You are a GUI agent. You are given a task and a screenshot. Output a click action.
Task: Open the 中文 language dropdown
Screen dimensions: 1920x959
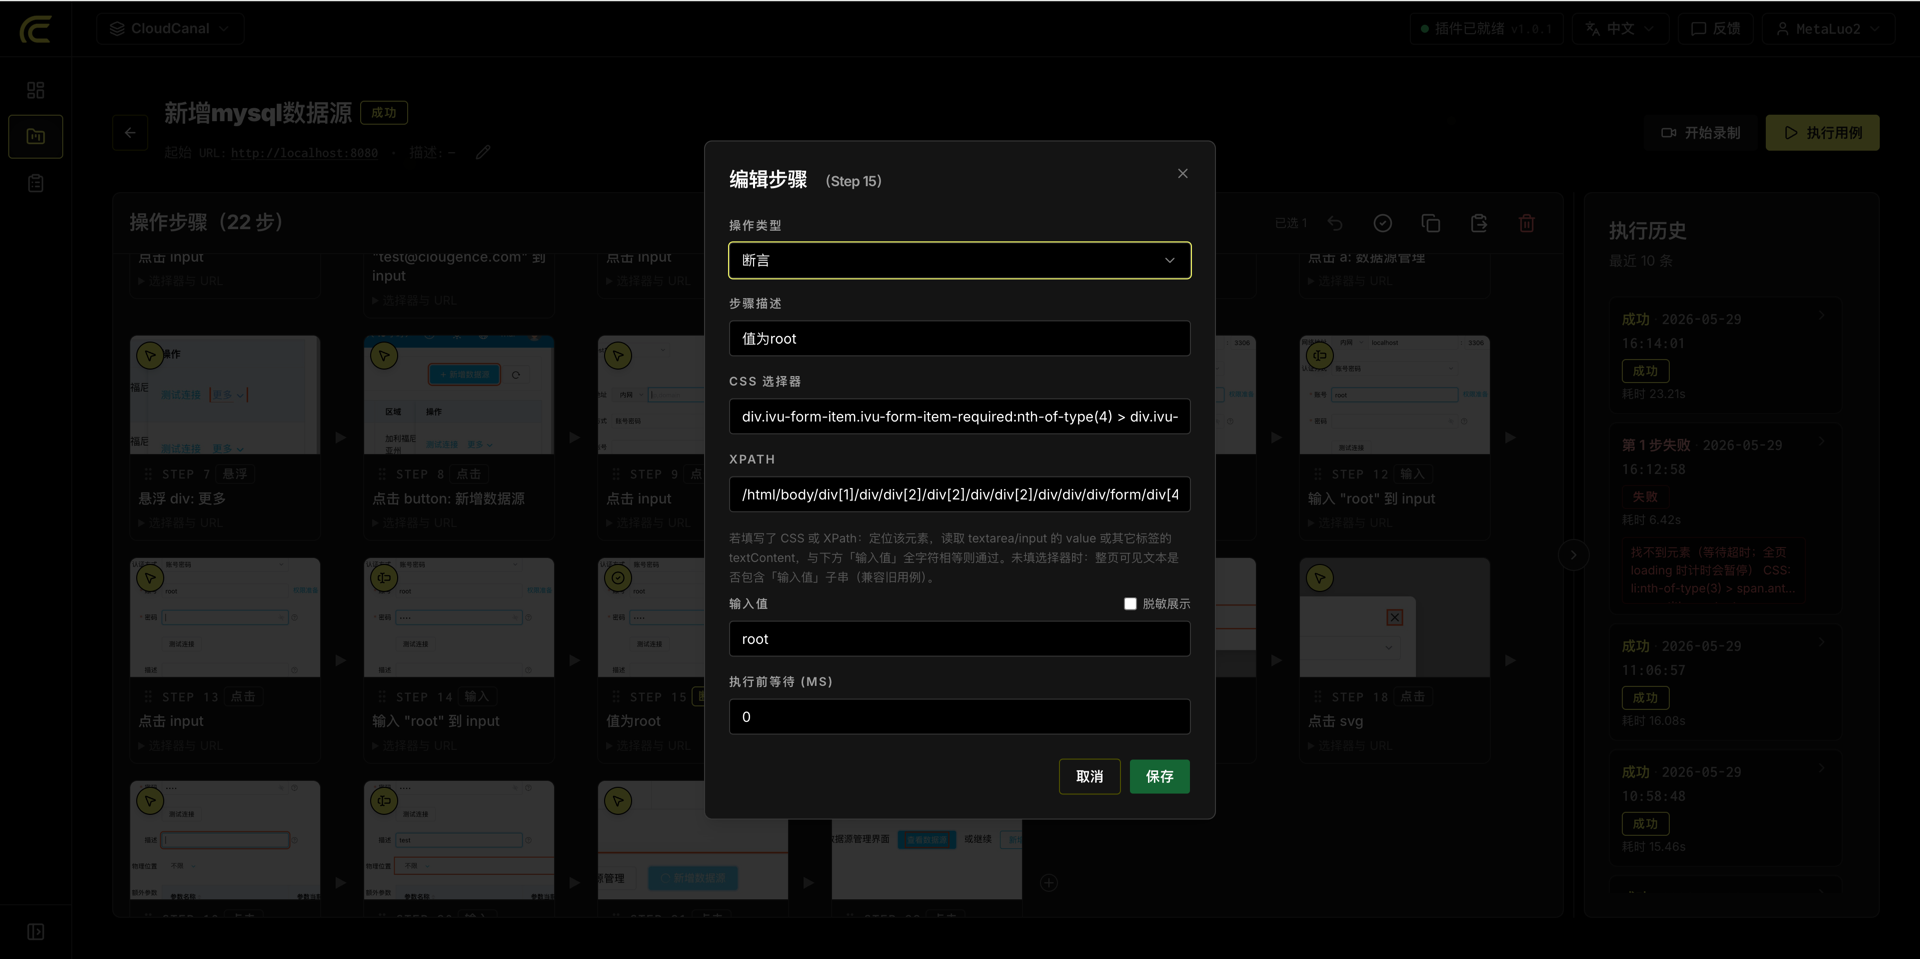pos(1620,29)
